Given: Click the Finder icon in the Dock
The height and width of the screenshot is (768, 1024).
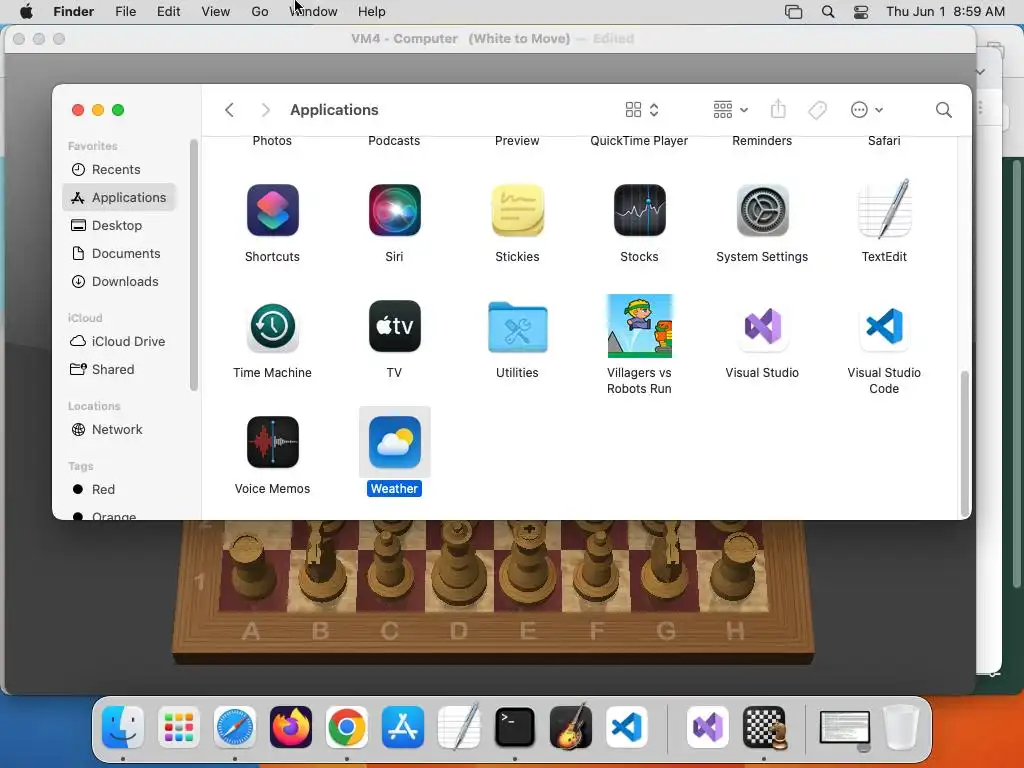Looking at the screenshot, I should pyautogui.click(x=123, y=727).
